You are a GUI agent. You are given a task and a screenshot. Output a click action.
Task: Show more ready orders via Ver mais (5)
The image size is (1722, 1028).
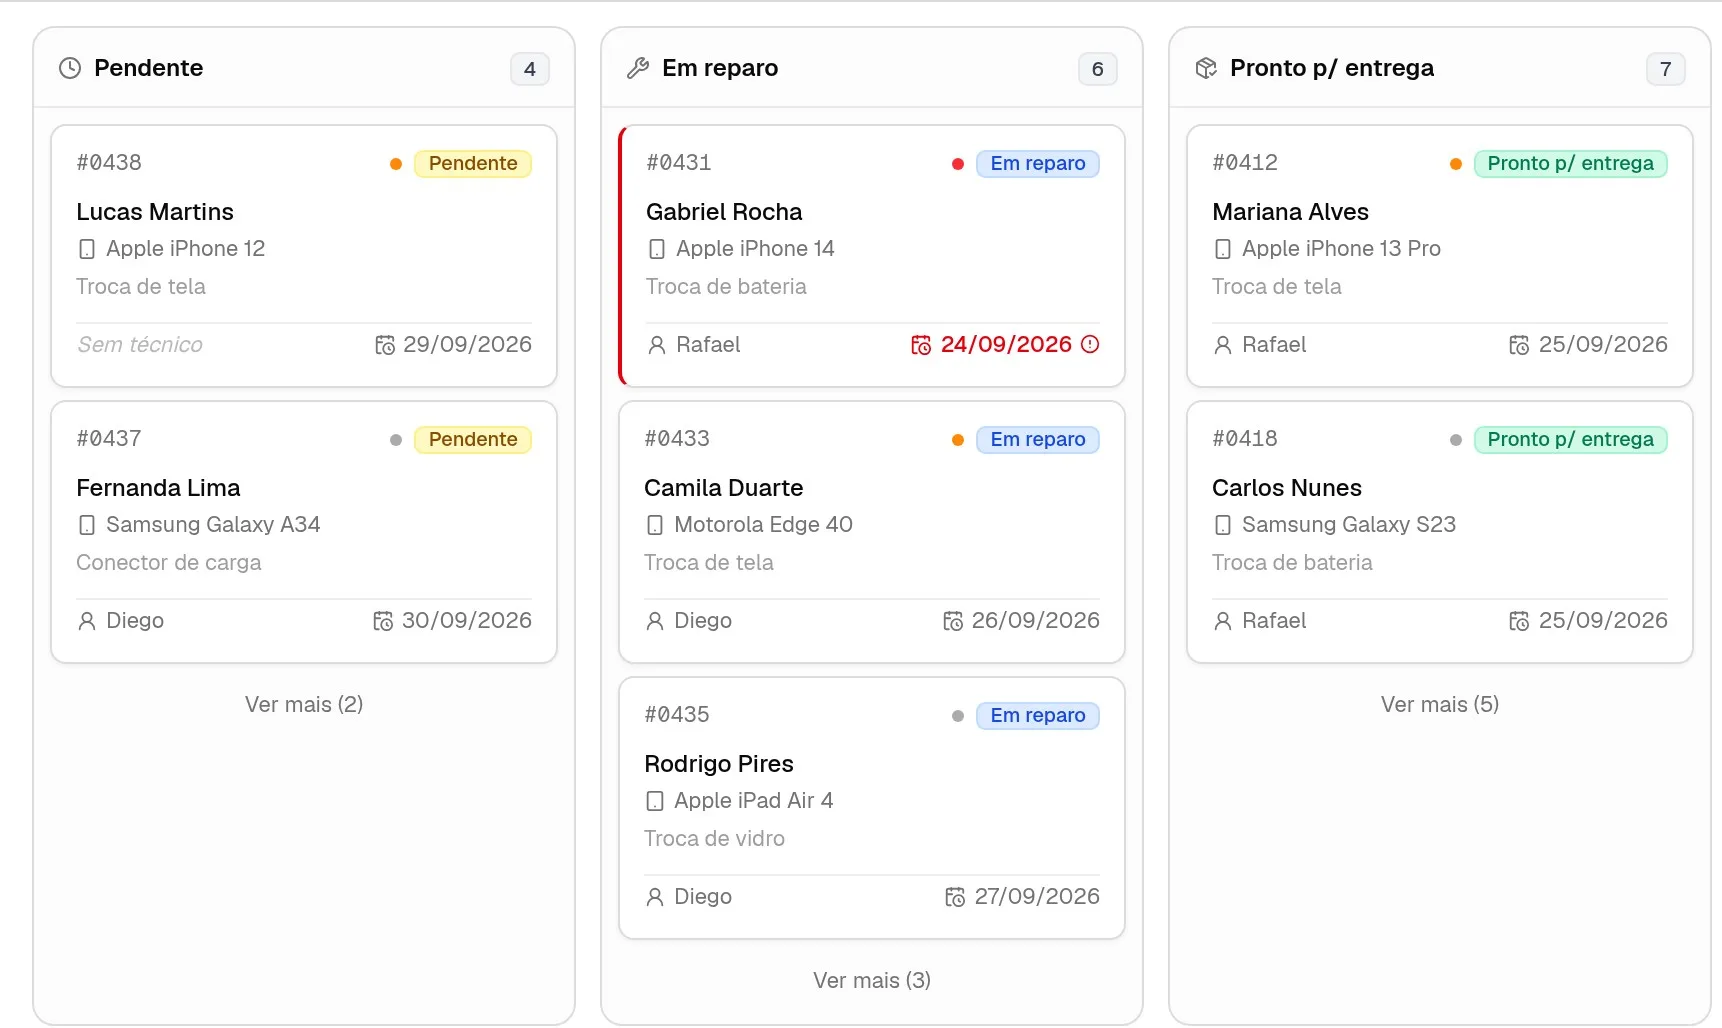[1440, 704]
